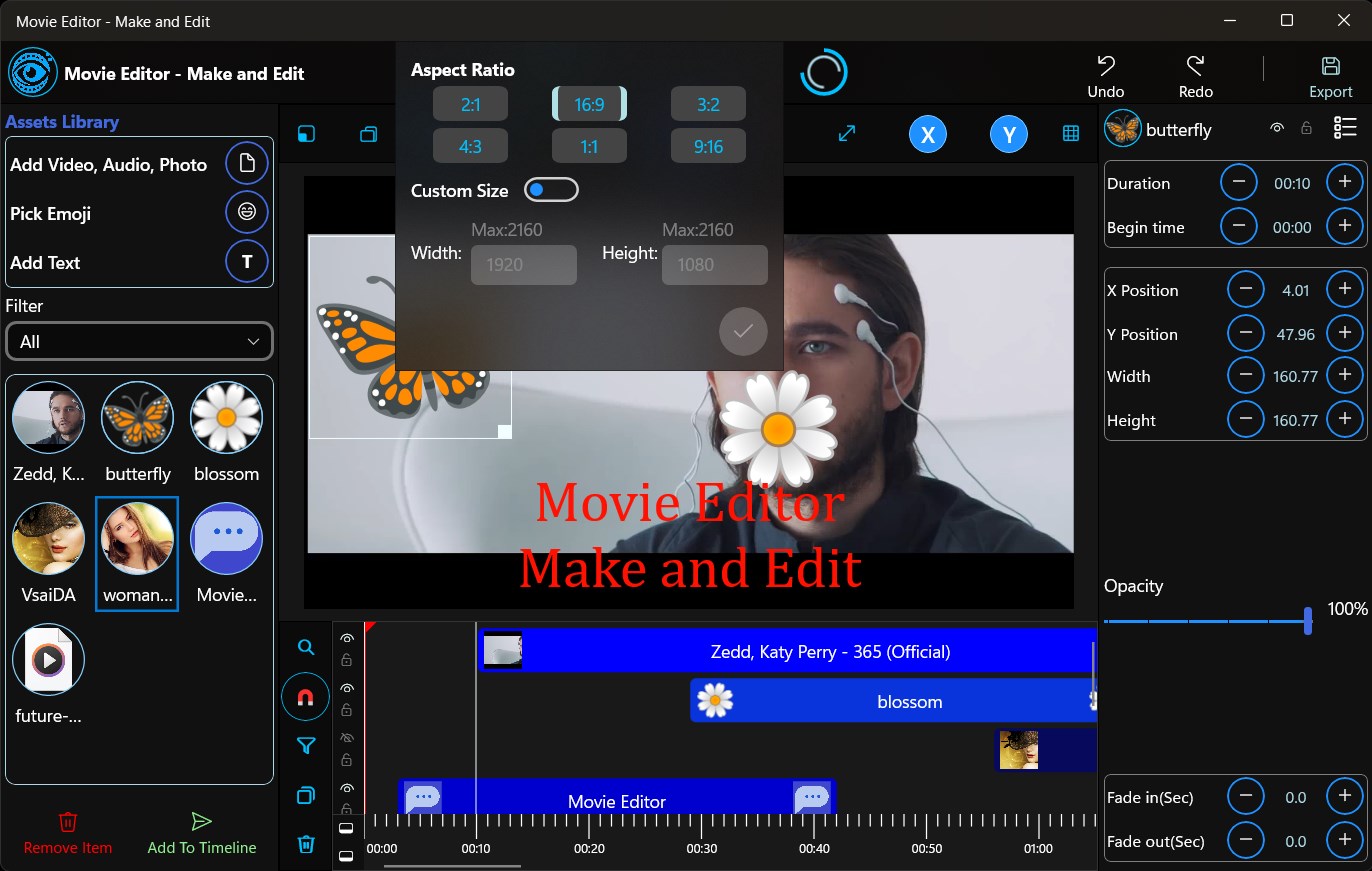
Task: Show the hidden third timeline track
Action: 347,737
